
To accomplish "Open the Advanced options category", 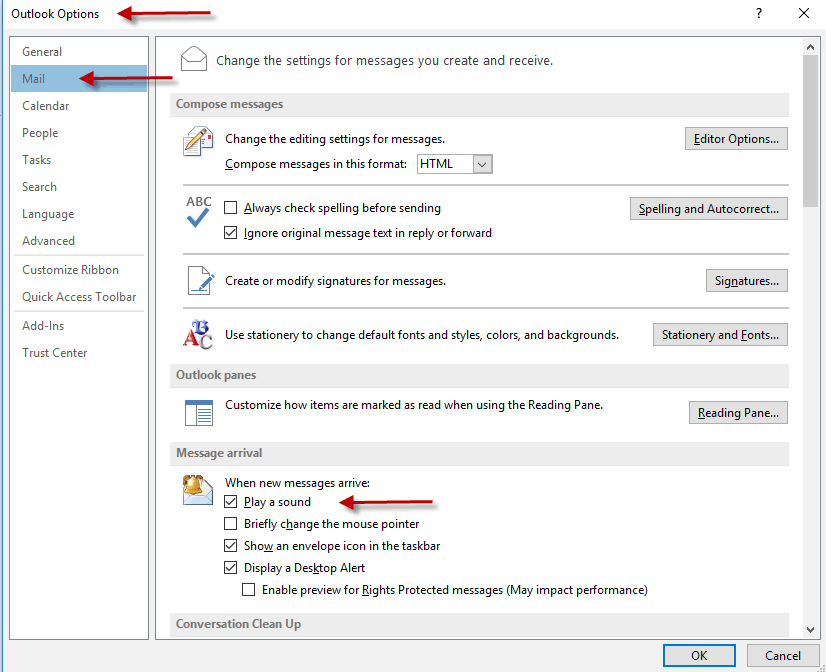I will [79, 241].
